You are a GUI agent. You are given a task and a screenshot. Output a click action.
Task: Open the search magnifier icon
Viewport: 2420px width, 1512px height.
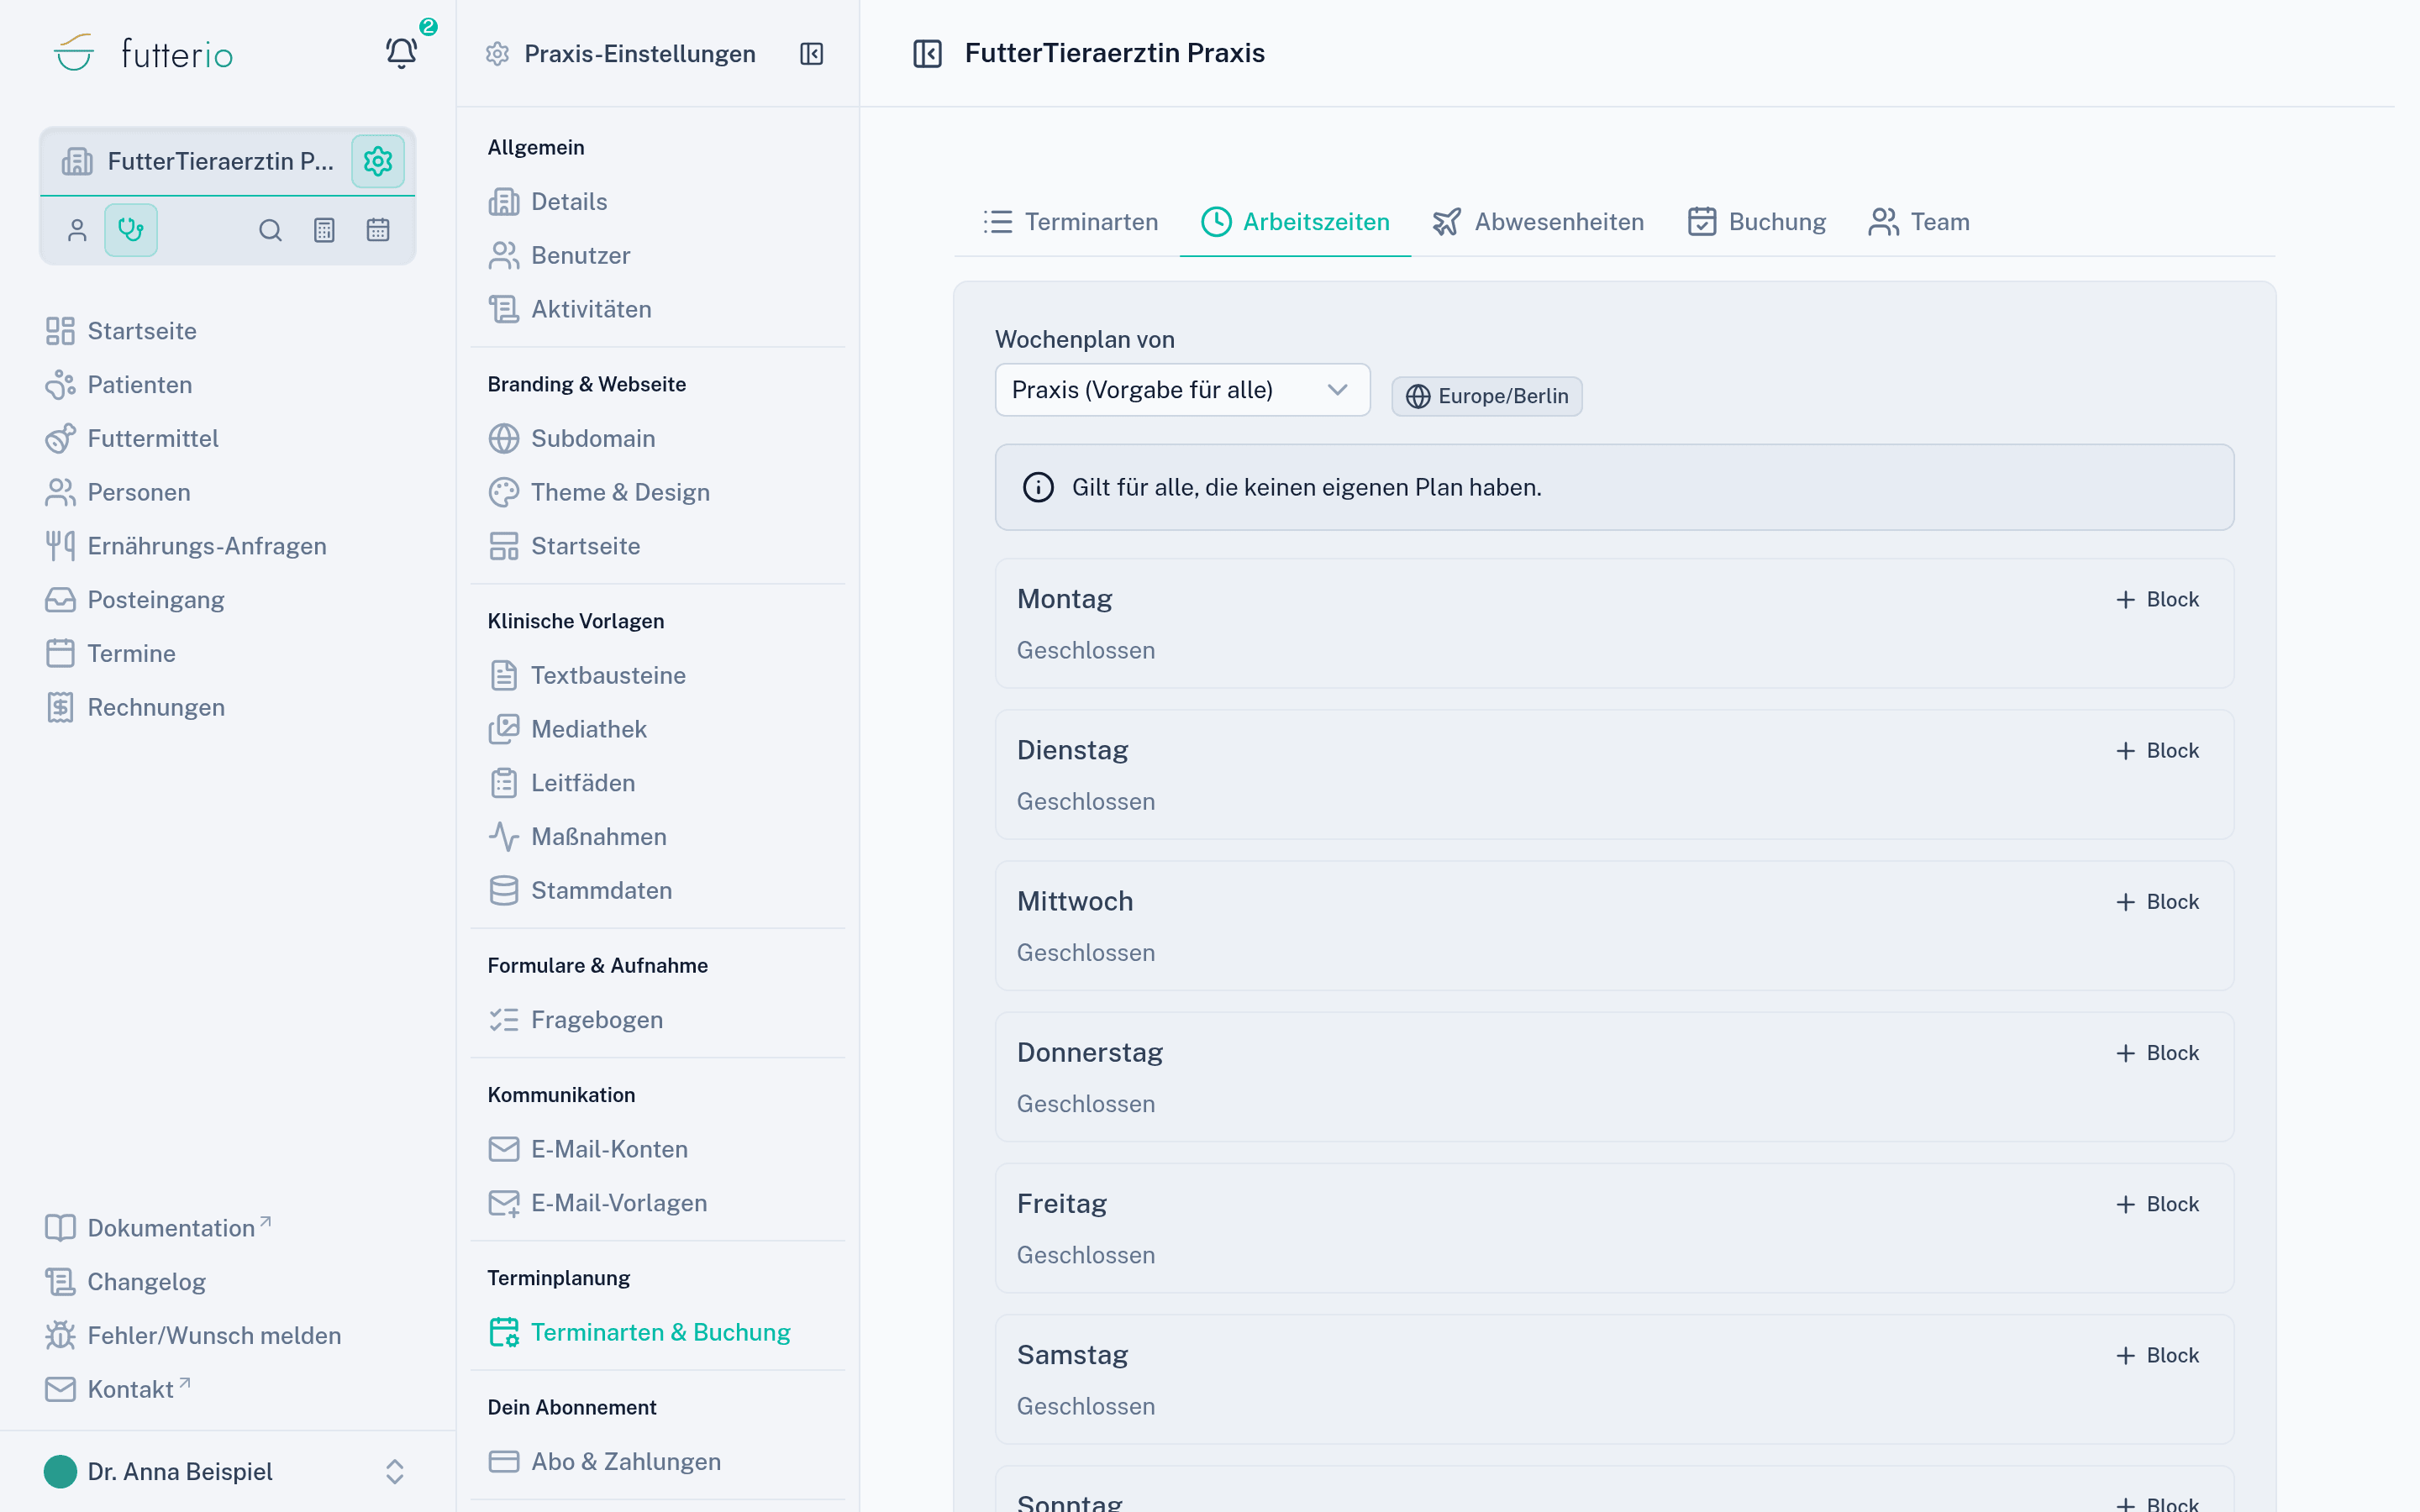point(270,230)
